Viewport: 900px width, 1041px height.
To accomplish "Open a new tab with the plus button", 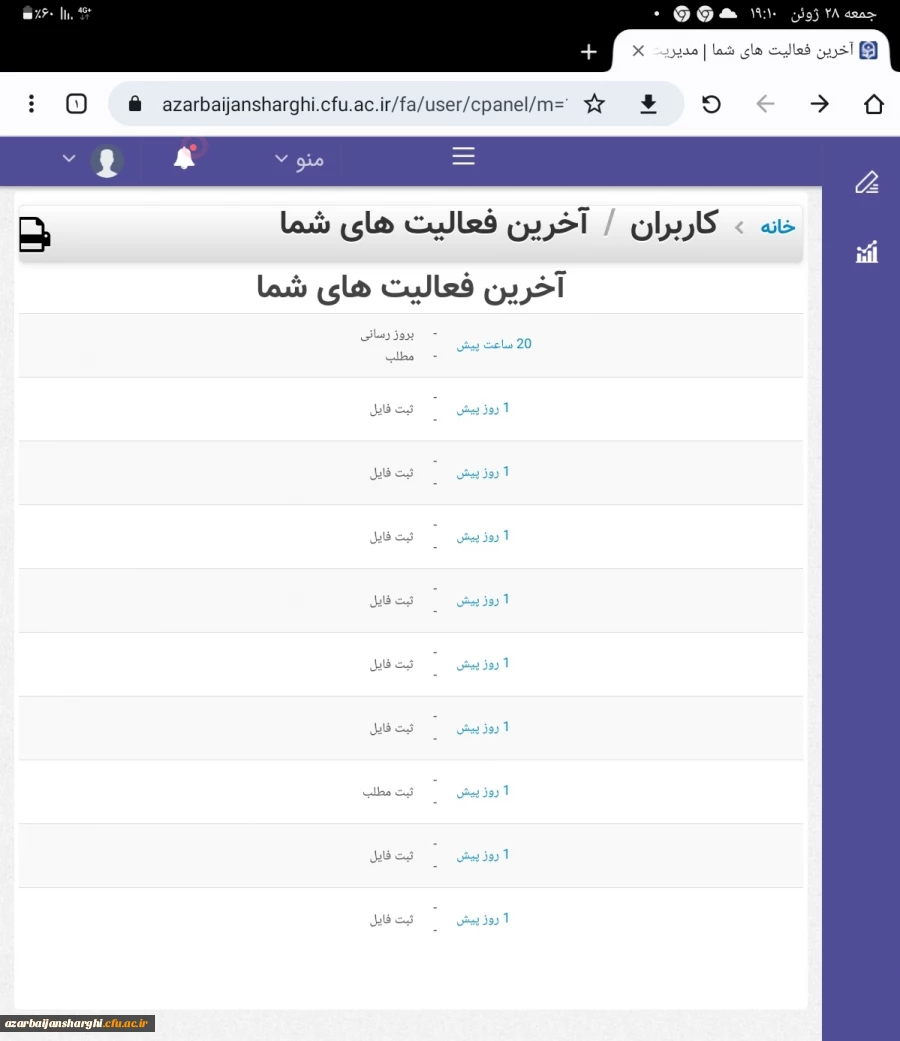I will tap(588, 52).
